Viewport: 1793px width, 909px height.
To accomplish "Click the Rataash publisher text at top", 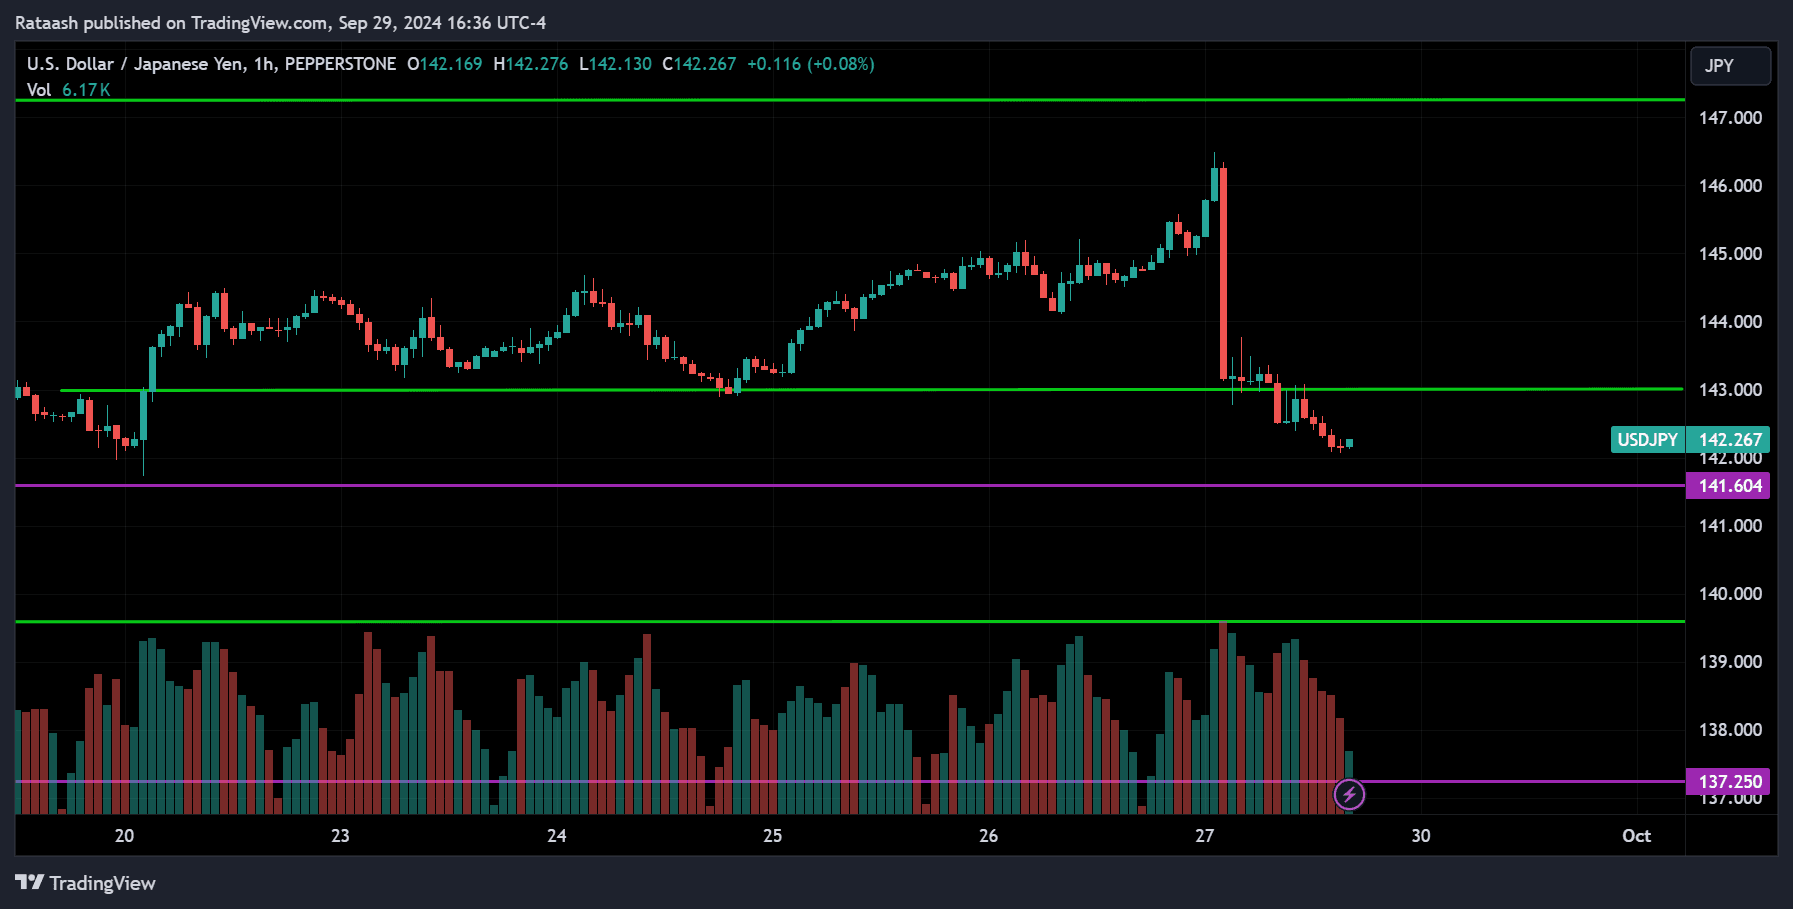I will click(x=48, y=23).
